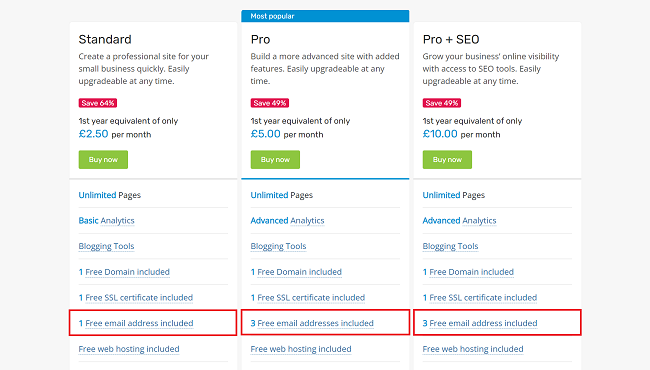Click Buy now under the Pro plan
Viewport: 650px width, 370px height.
[275, 160]
